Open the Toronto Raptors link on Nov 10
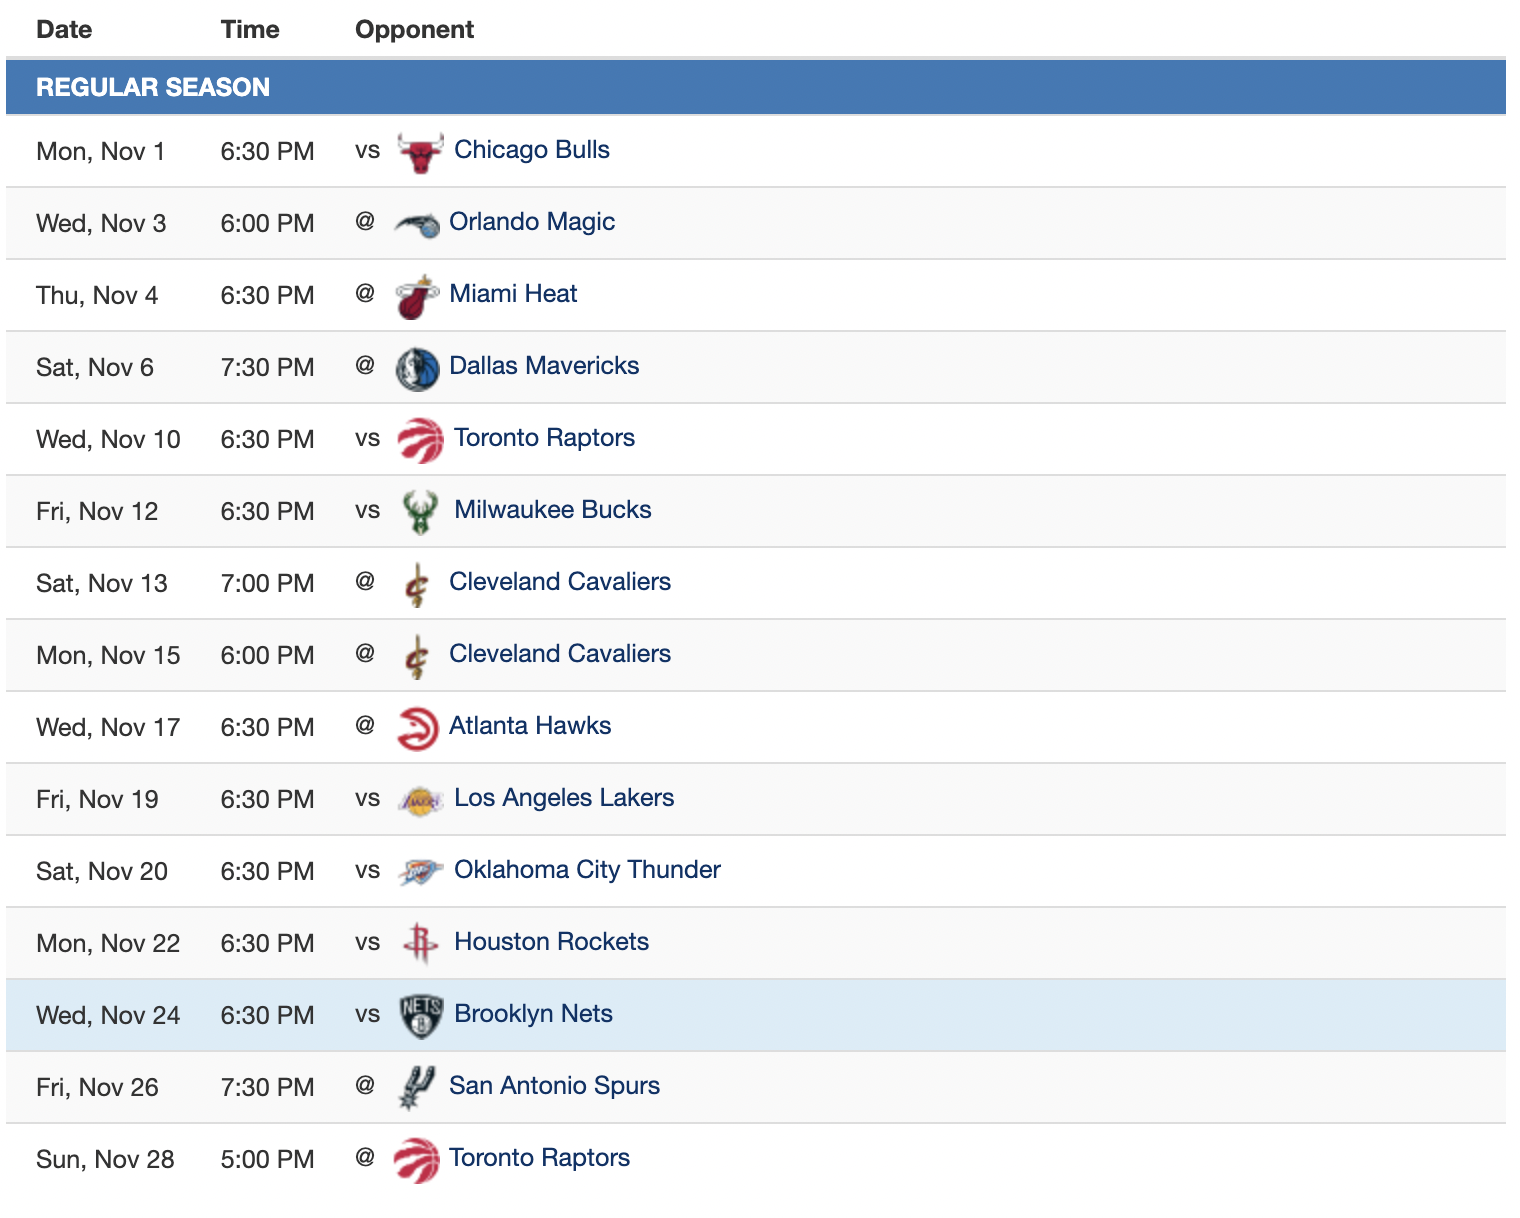Image resolution: width=1520 pixels, height=1218 pixels. [544, 438]
